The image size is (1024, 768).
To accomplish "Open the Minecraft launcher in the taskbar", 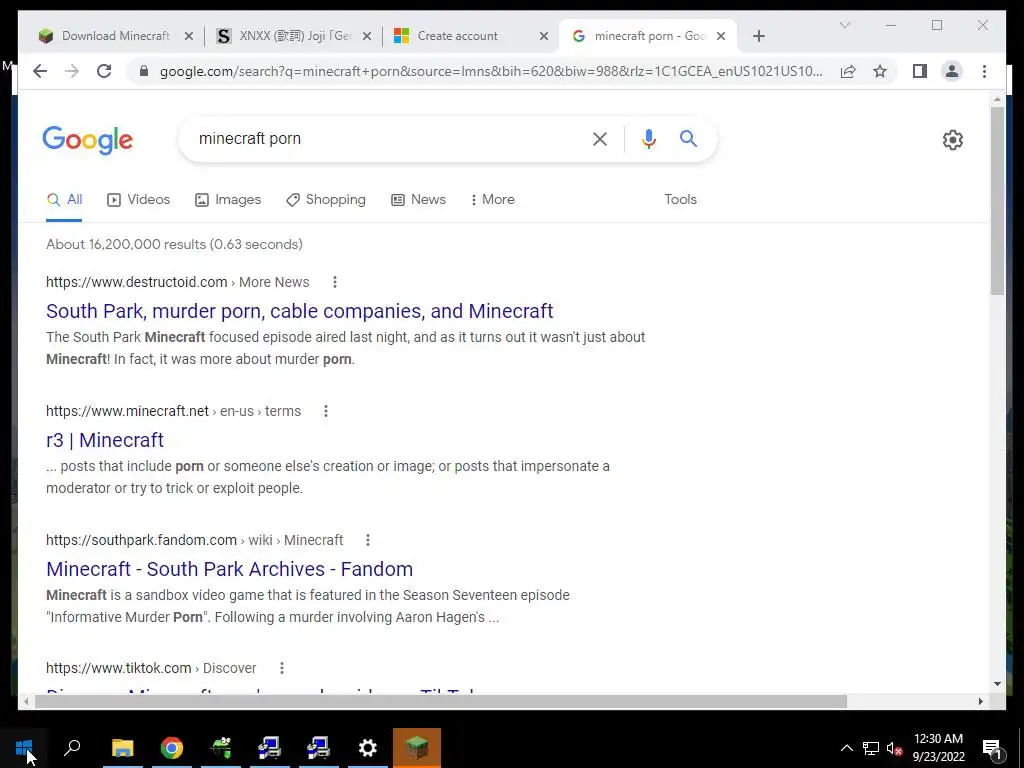I will point(417,748).
